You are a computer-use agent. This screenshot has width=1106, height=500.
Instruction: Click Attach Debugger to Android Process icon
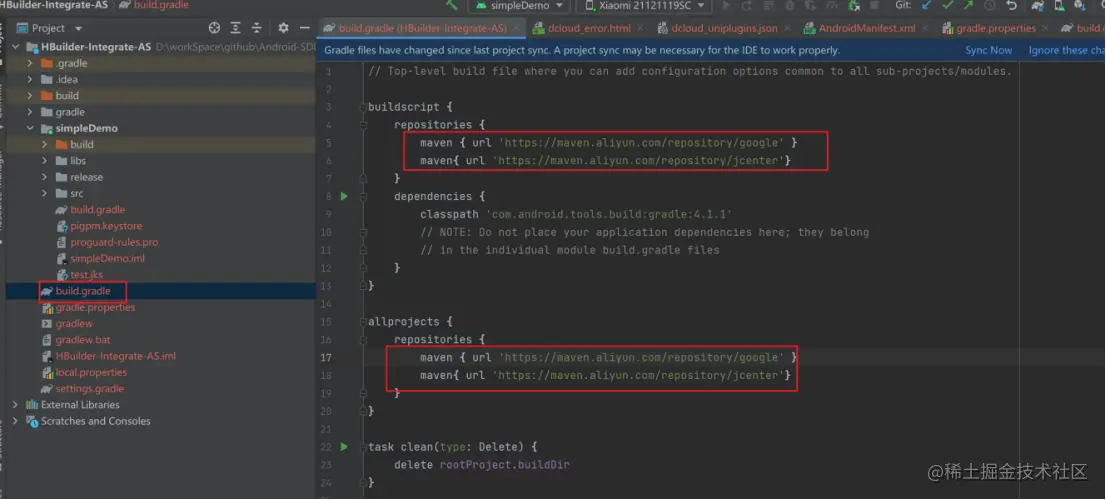(853, 5)
